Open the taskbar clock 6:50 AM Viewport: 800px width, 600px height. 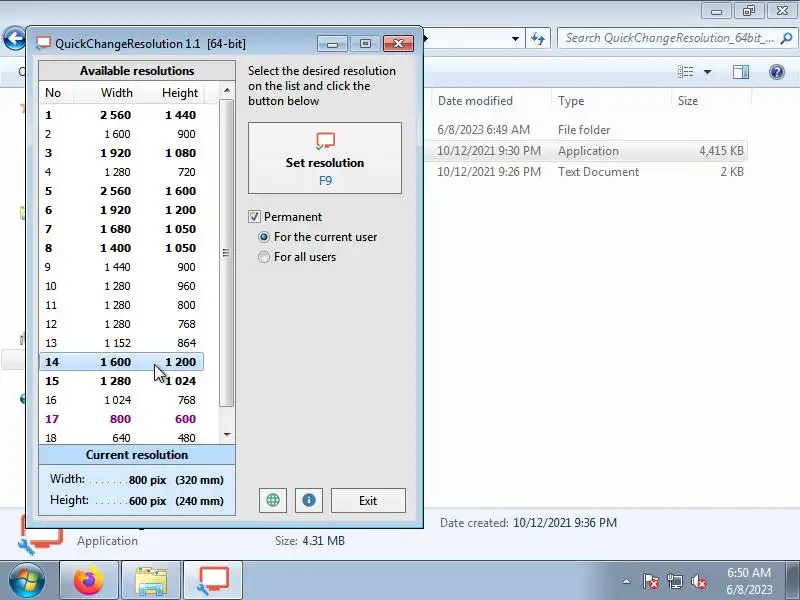[749, 581]
